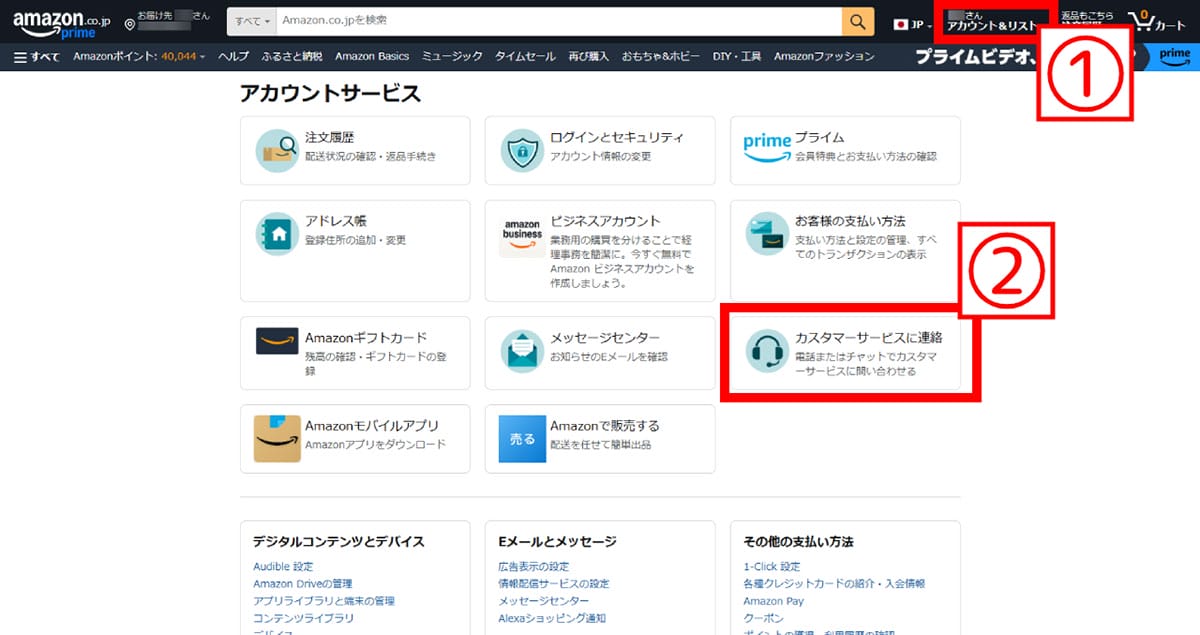1200x635 pixels.
Task: Open 再び購入 nav item
Action: [588, 57]
